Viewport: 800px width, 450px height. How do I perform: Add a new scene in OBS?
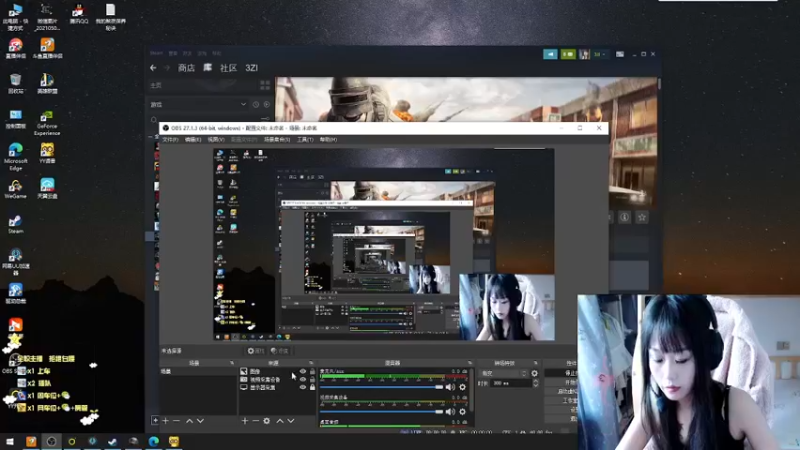tap(165, 421)
